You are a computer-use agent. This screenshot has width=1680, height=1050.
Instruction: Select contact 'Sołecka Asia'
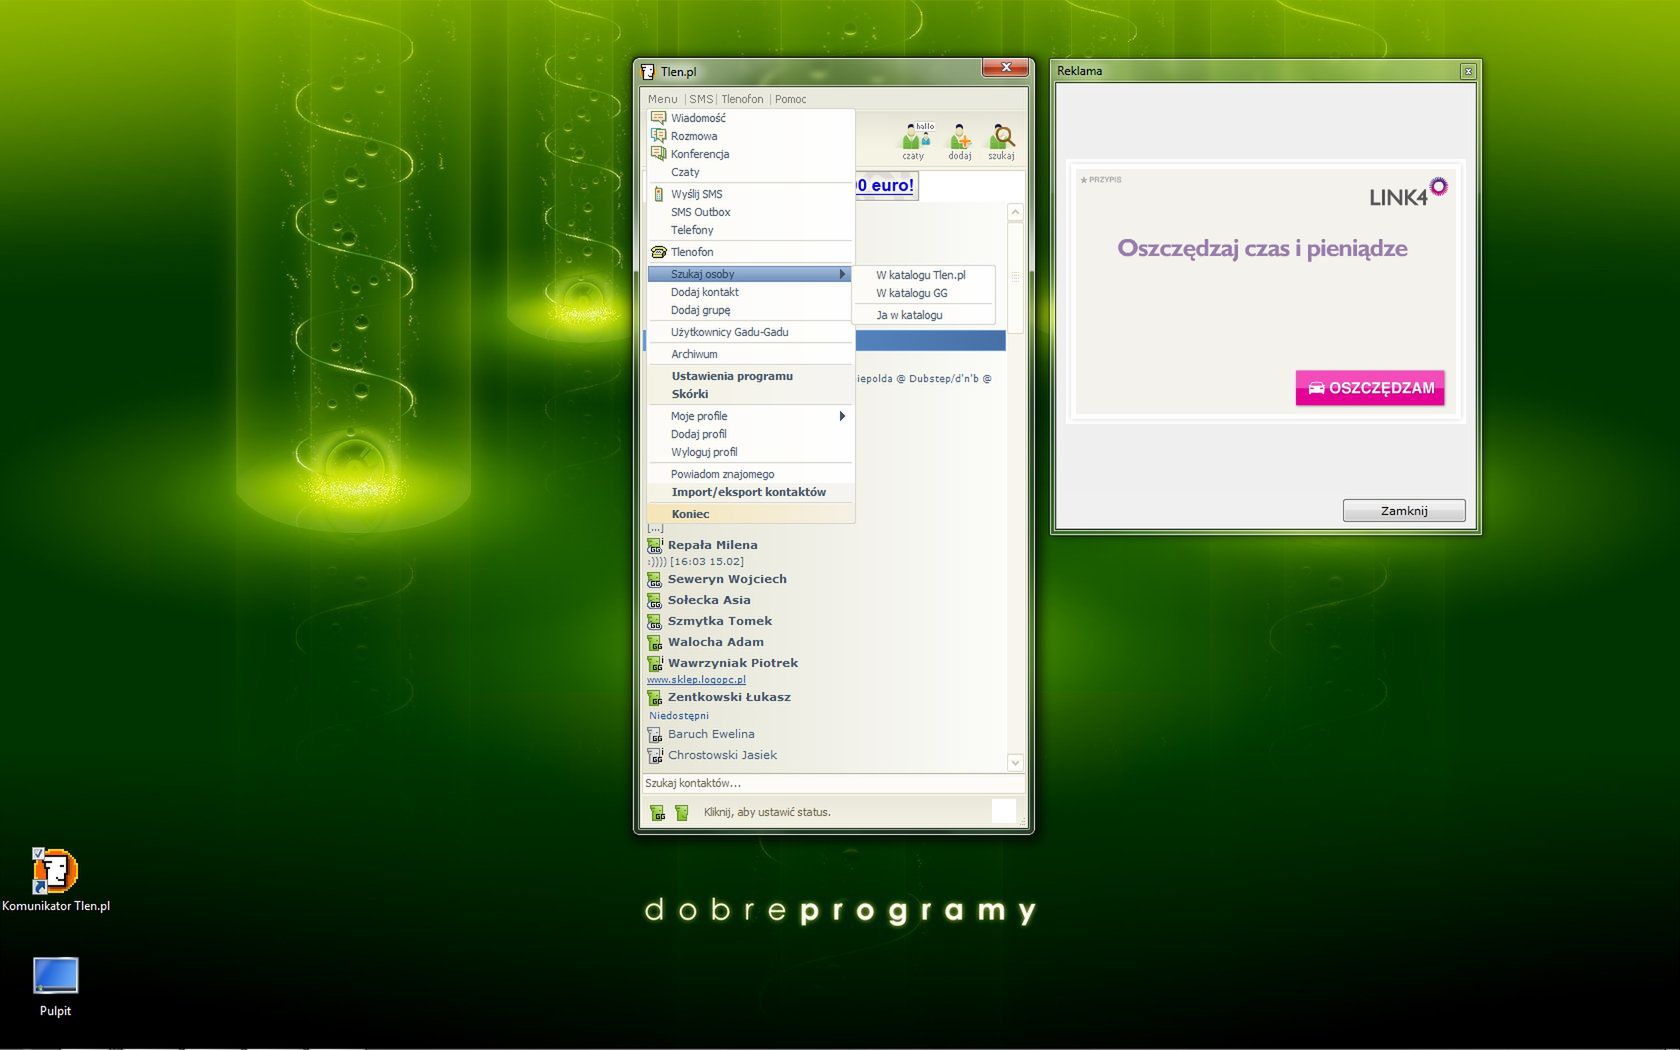click(709, 600)
